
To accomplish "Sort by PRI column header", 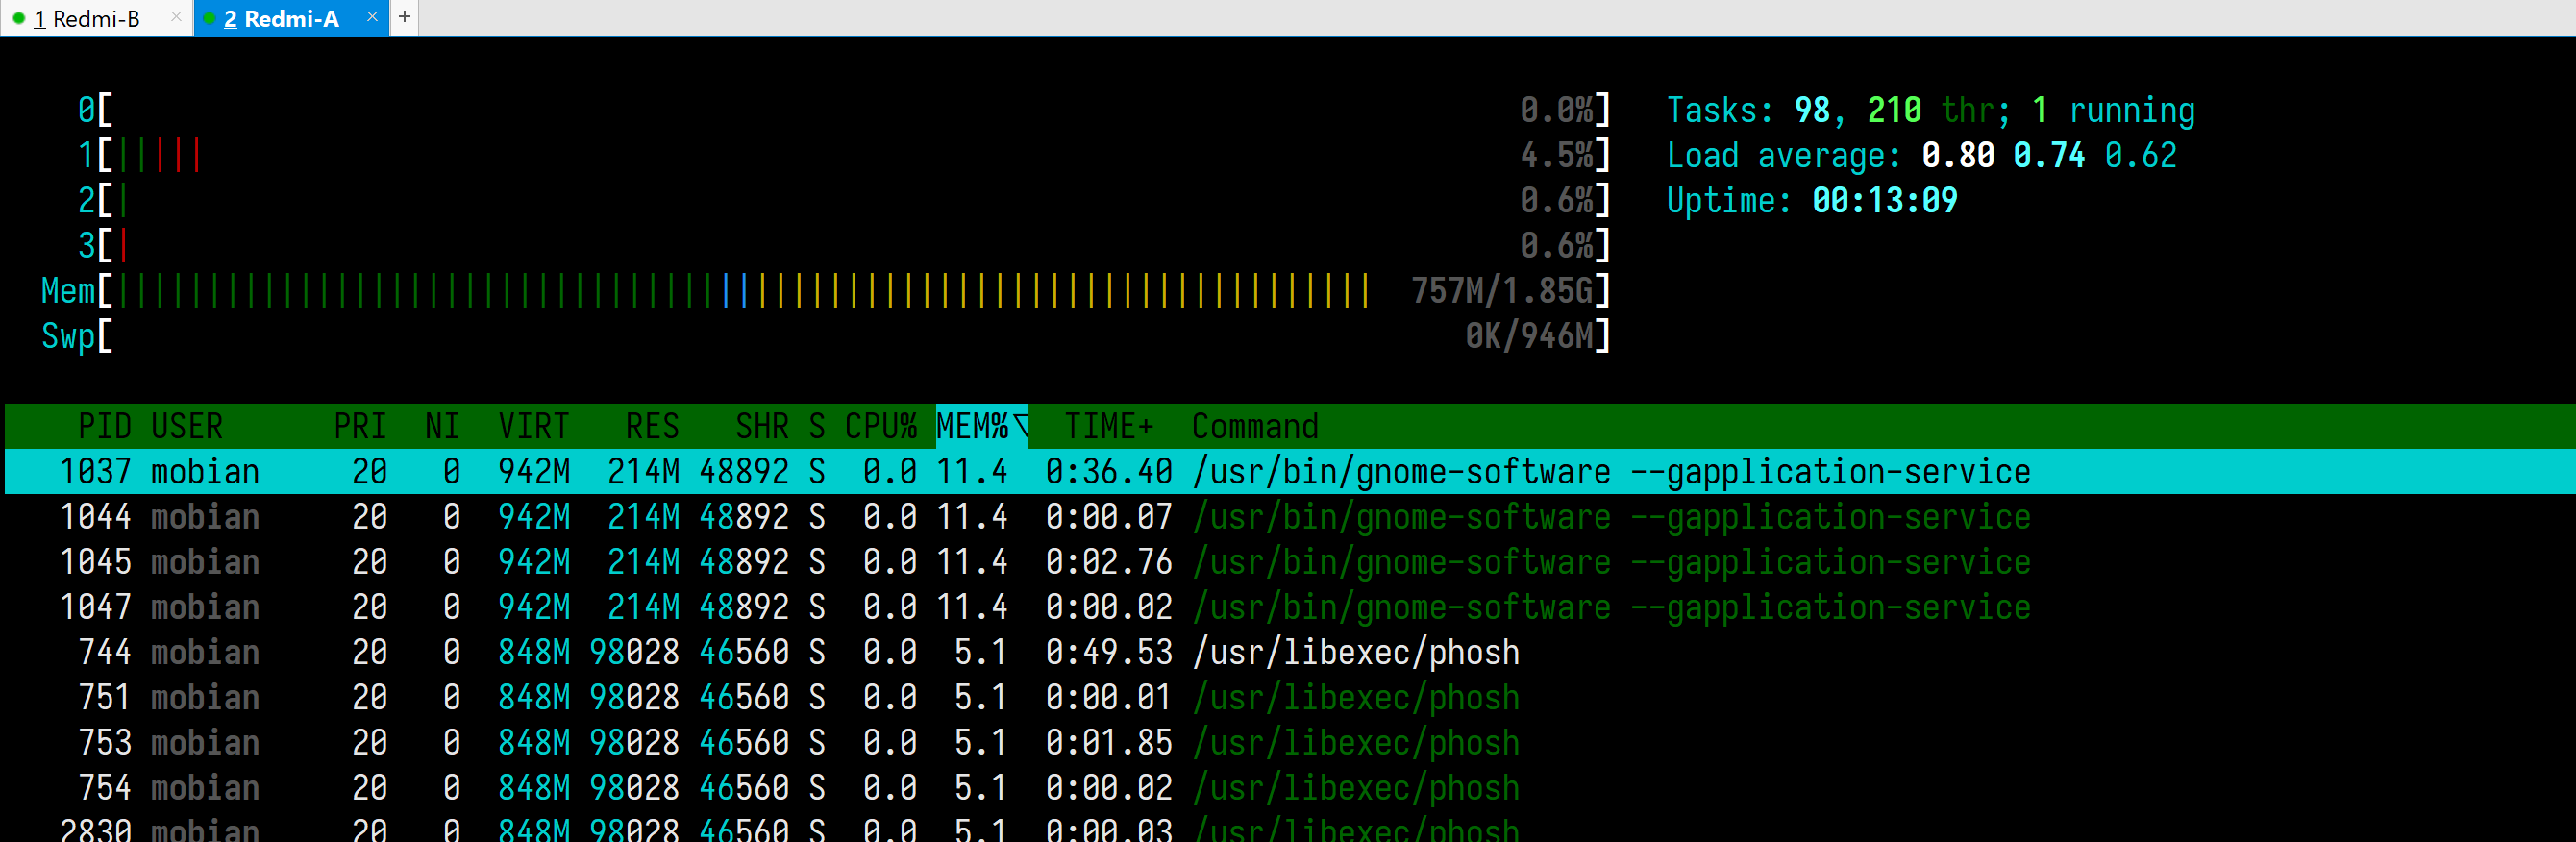I will (x=360, y=427).
